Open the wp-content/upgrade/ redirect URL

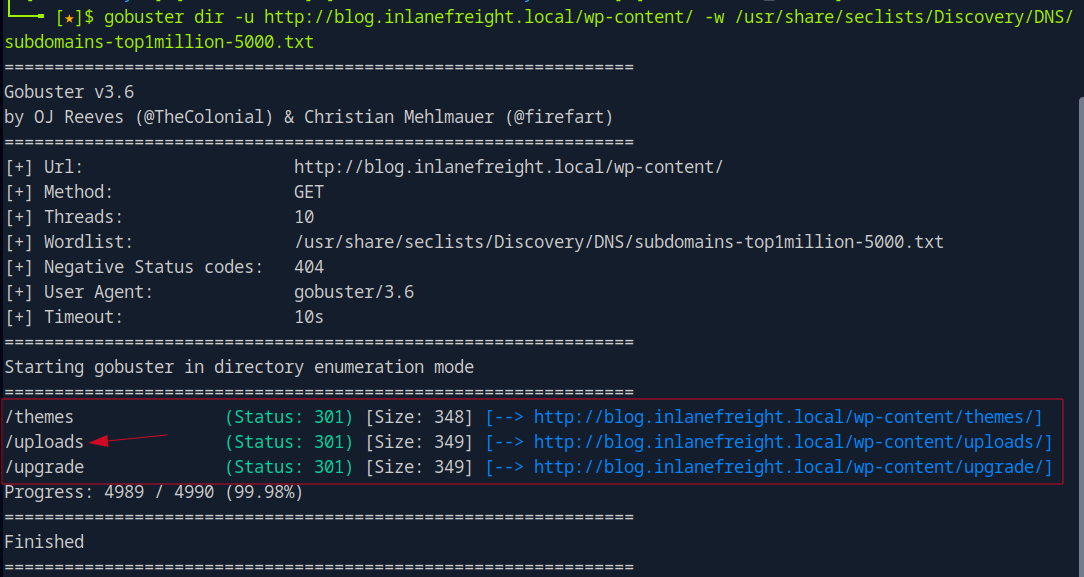tap(792, 467)
